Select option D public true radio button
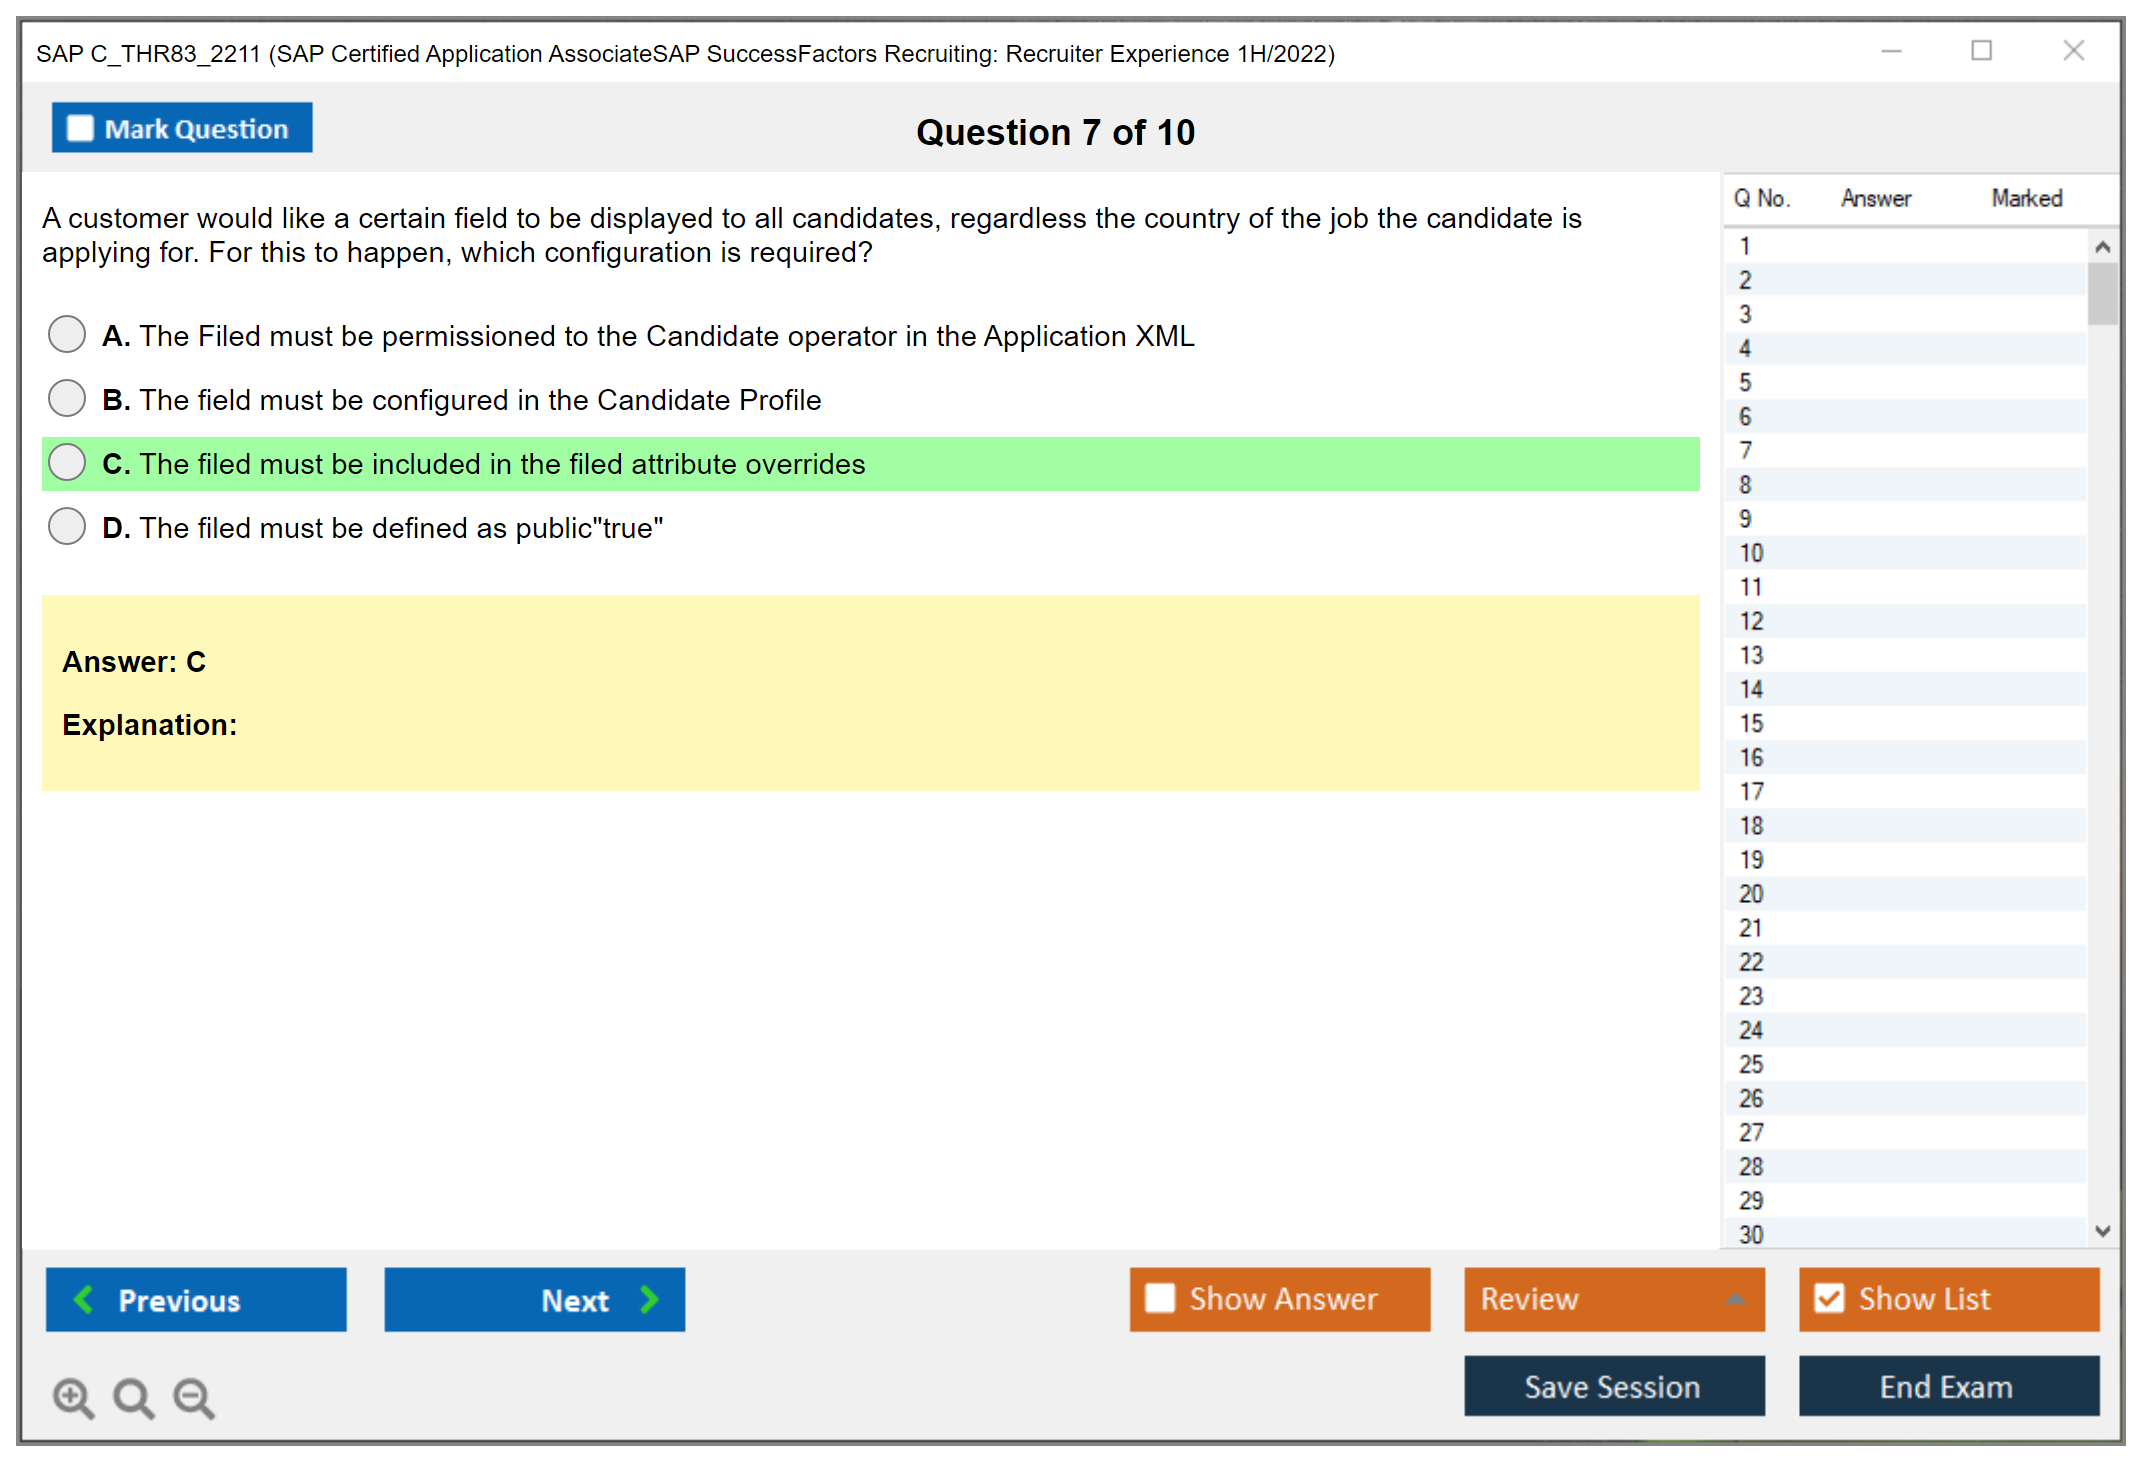 [x=67, y=526]
